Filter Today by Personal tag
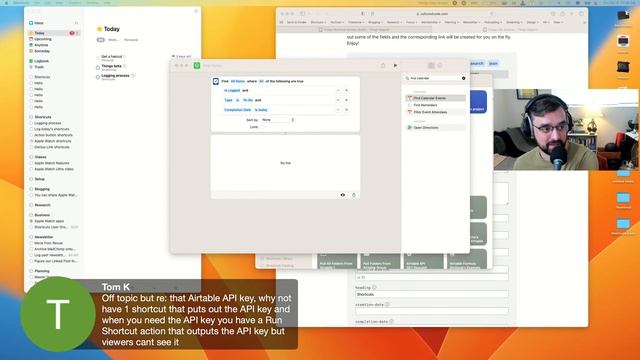 [131, 40]
